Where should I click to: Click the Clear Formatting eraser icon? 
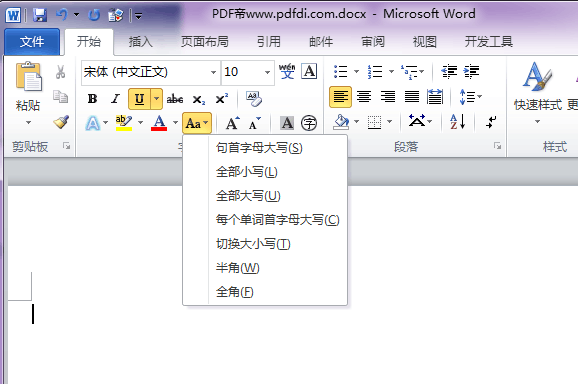(x=254, y=99)
